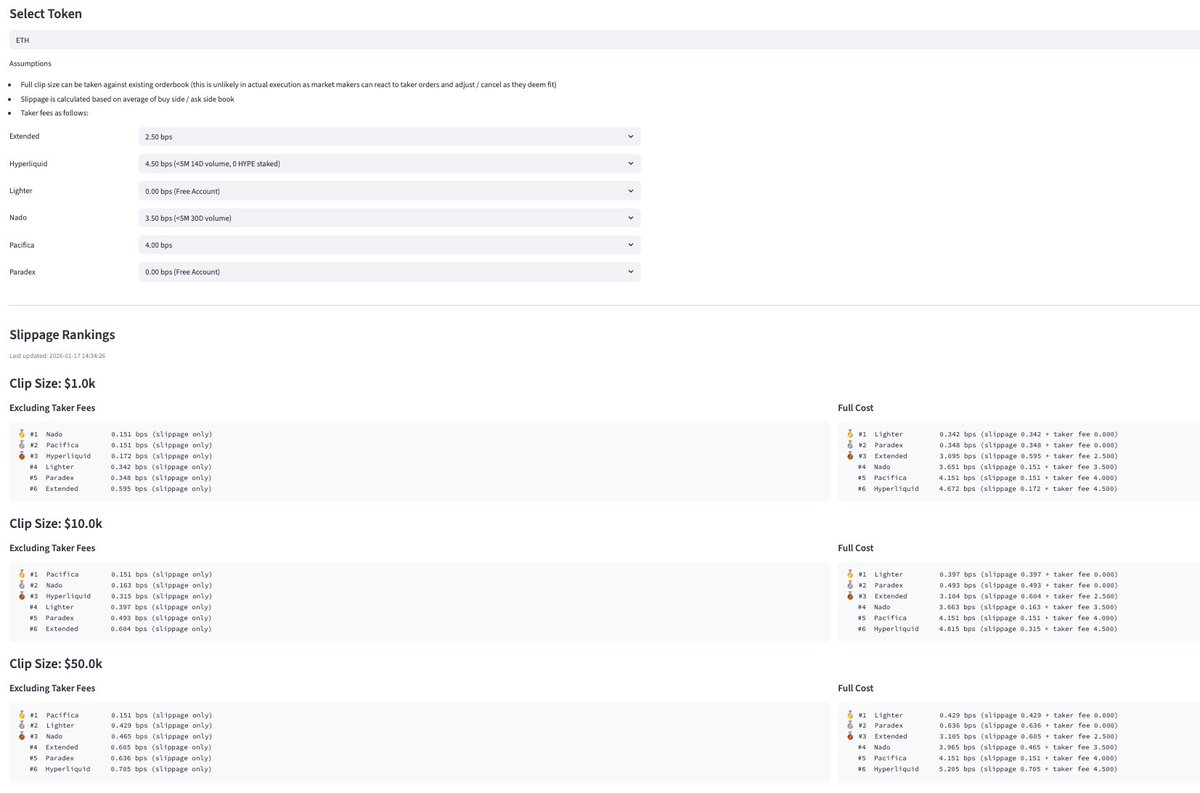Click bronze medal beside Extended 3.095 bps row
The height and width of the screenshot is (793, 1200).
tap(850, 456)
